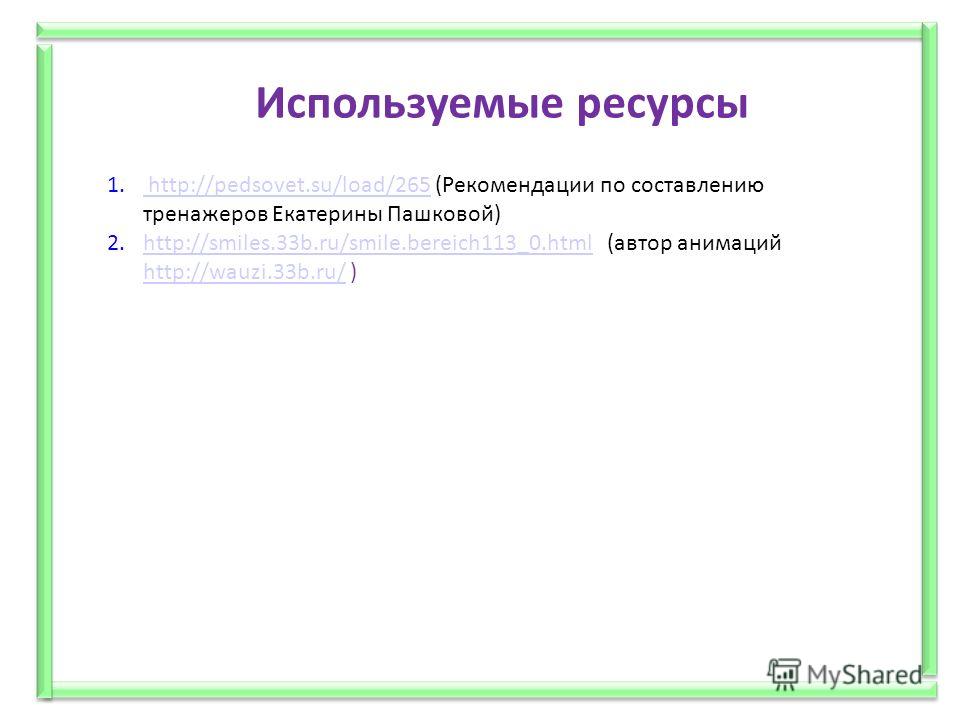This screenshot has width=960, height=720.
Task: Open the wauzi.33b.ru link
Action: [245, 272]
